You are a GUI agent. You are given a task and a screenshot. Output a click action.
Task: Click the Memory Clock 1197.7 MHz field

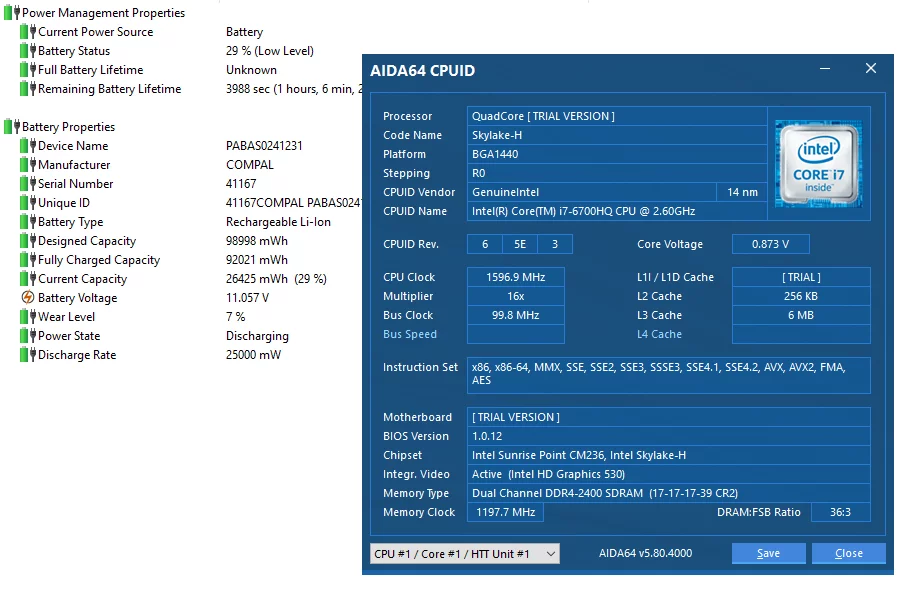tap(505, 512)
